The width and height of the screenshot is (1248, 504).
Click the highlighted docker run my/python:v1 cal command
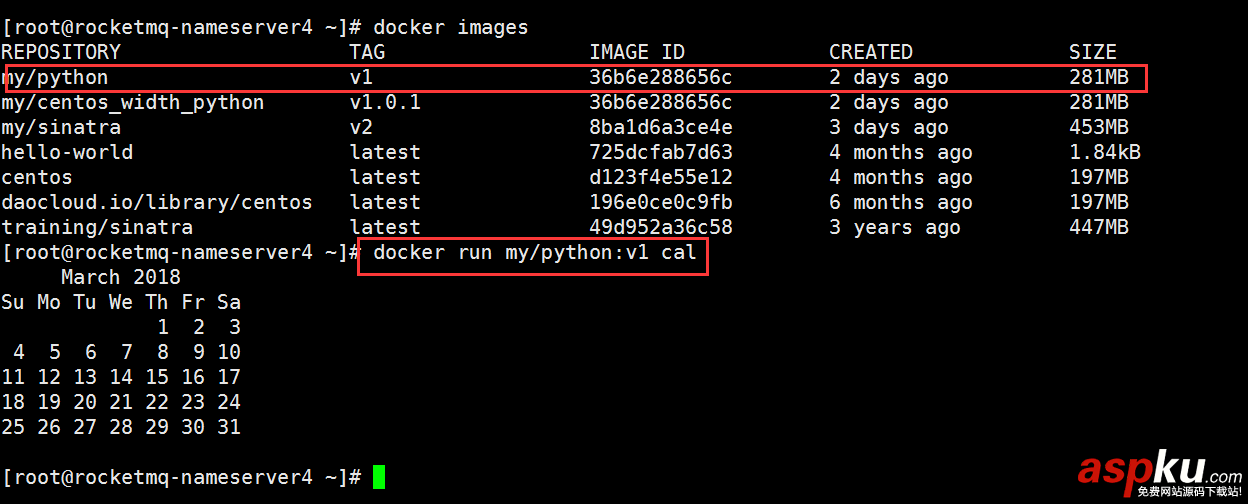(534, 253)
